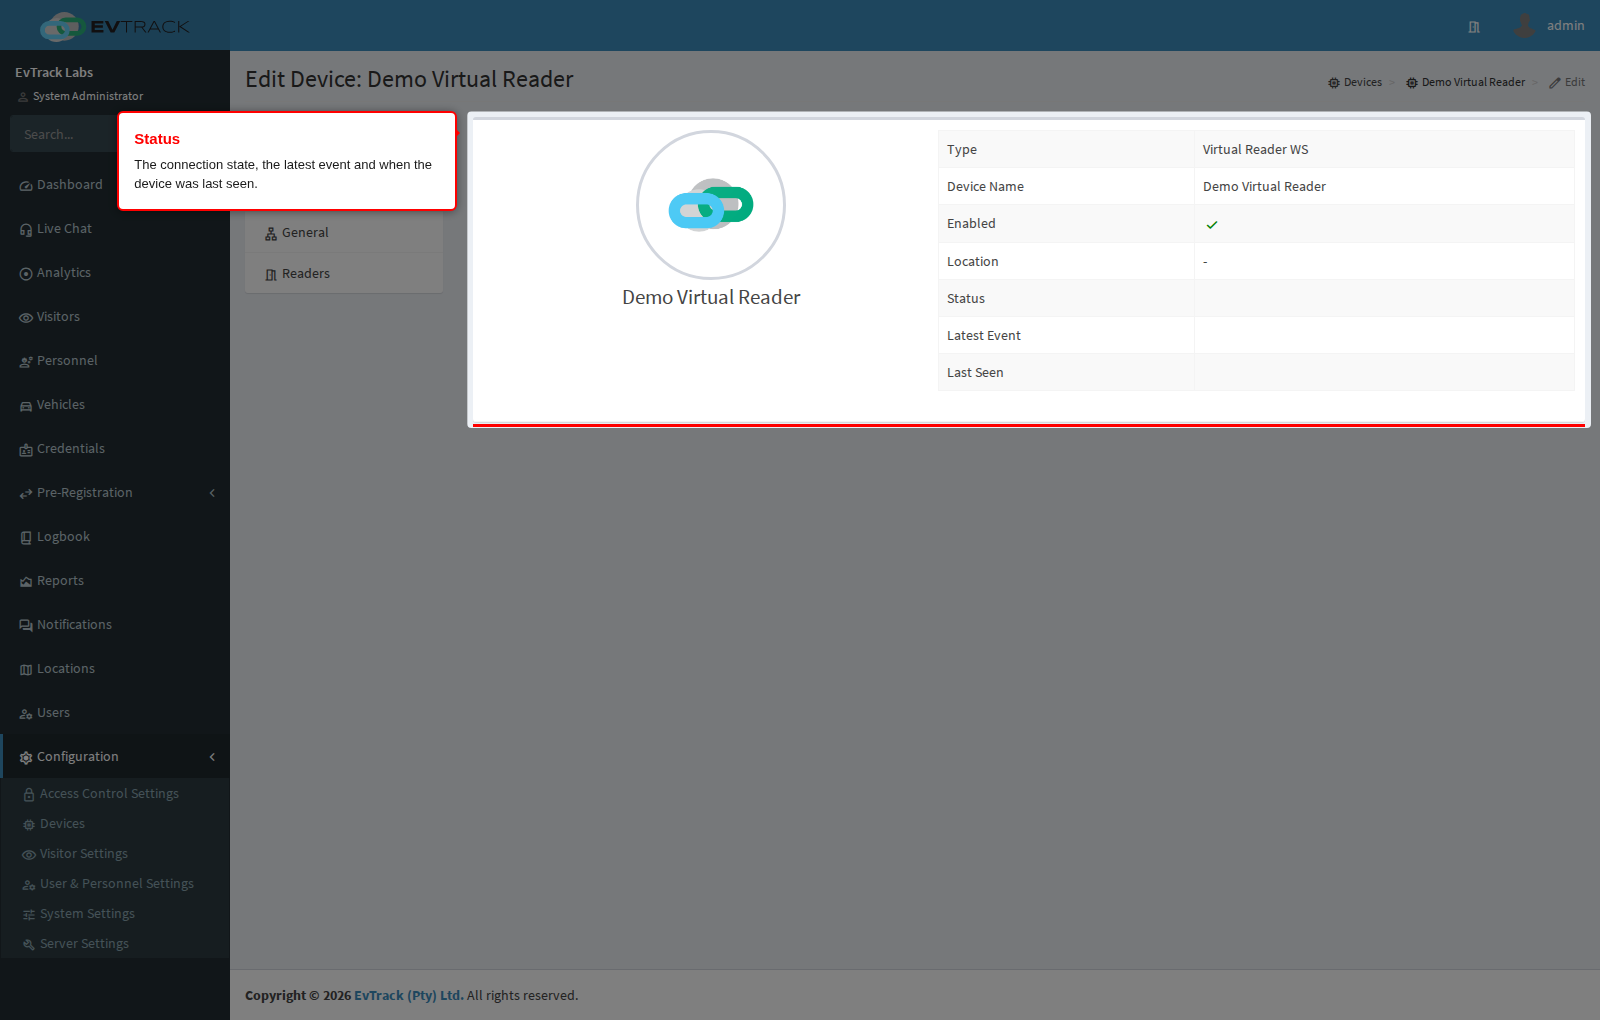This screenshot has height=1020, width=1600.
Task: Click the Last Seen row label
Action: tap(975, 373)
